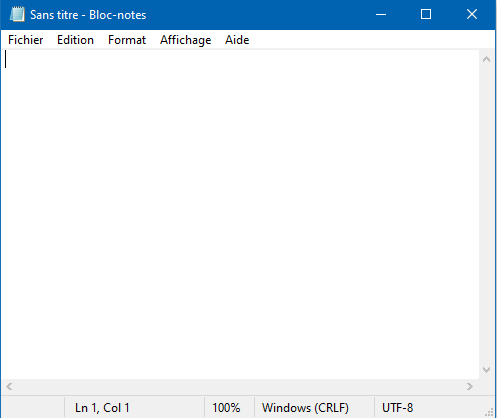Click the UTF-8 encoding indicator

(x=398, y=408)
